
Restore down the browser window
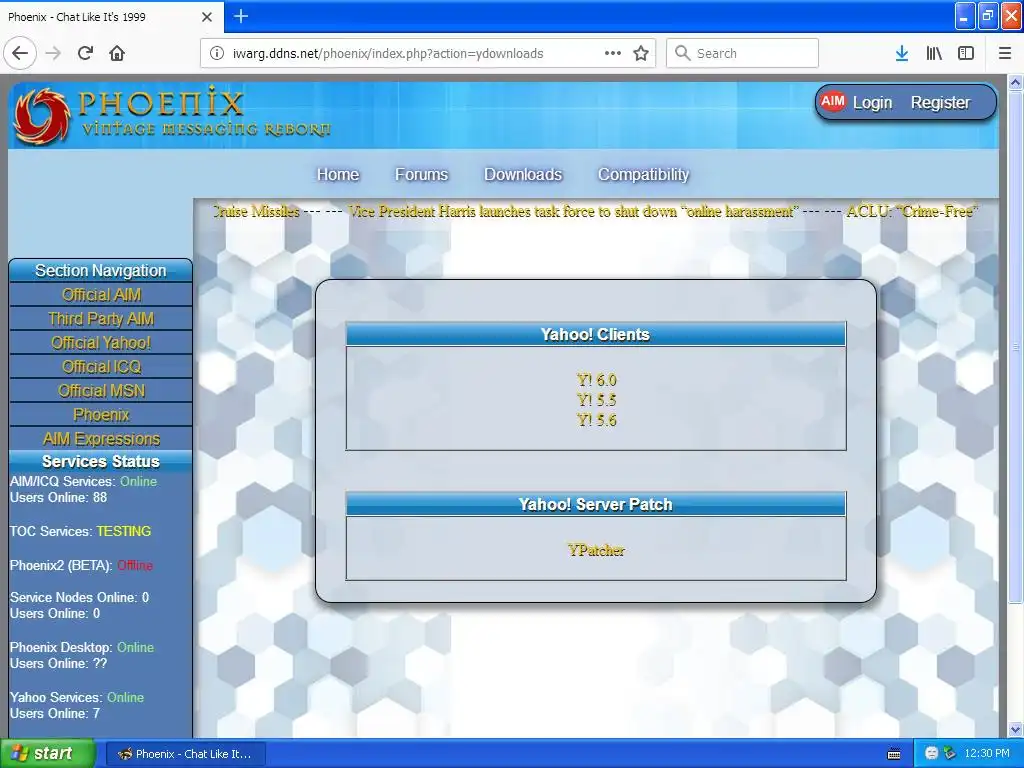pos(988,16)
